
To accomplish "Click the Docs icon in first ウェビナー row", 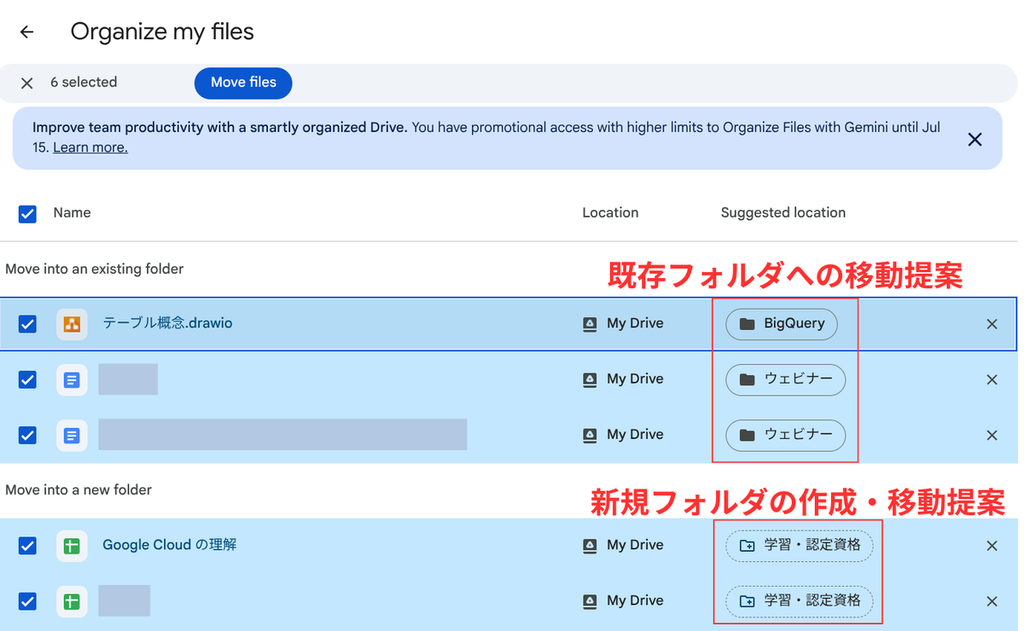I will [72, 380].
